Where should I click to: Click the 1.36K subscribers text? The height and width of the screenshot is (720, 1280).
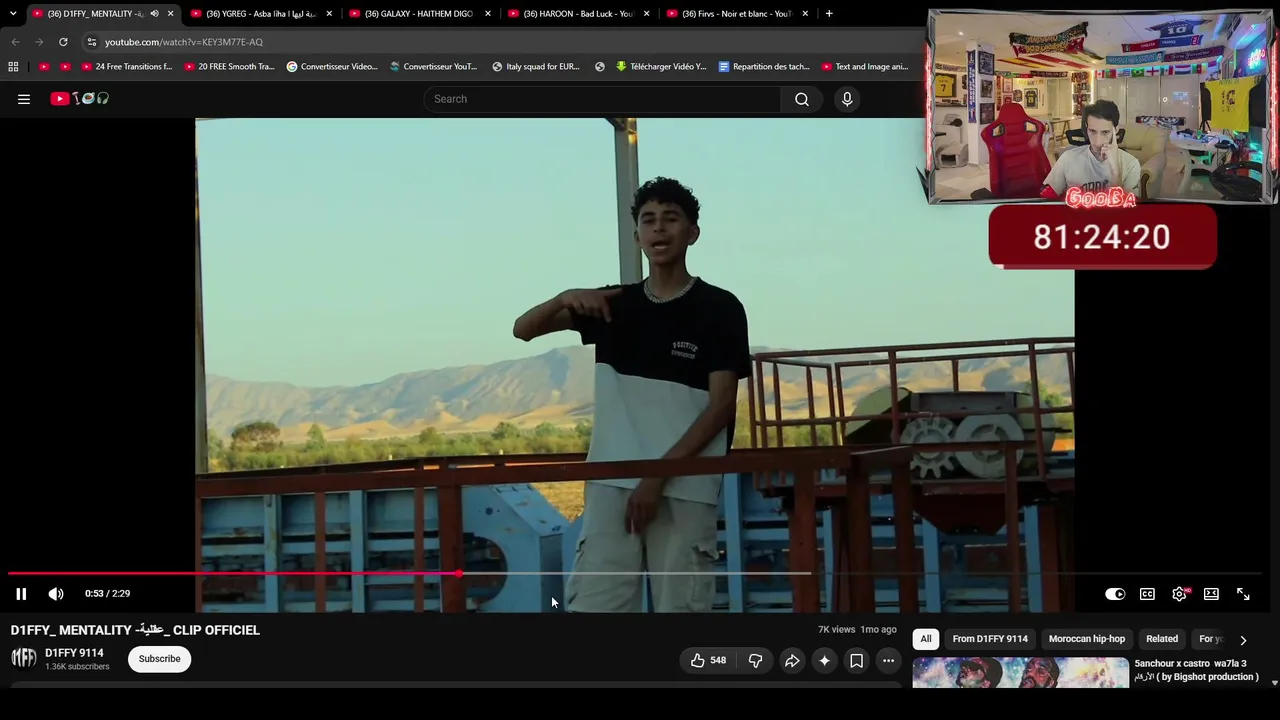[x=77, y=667]
